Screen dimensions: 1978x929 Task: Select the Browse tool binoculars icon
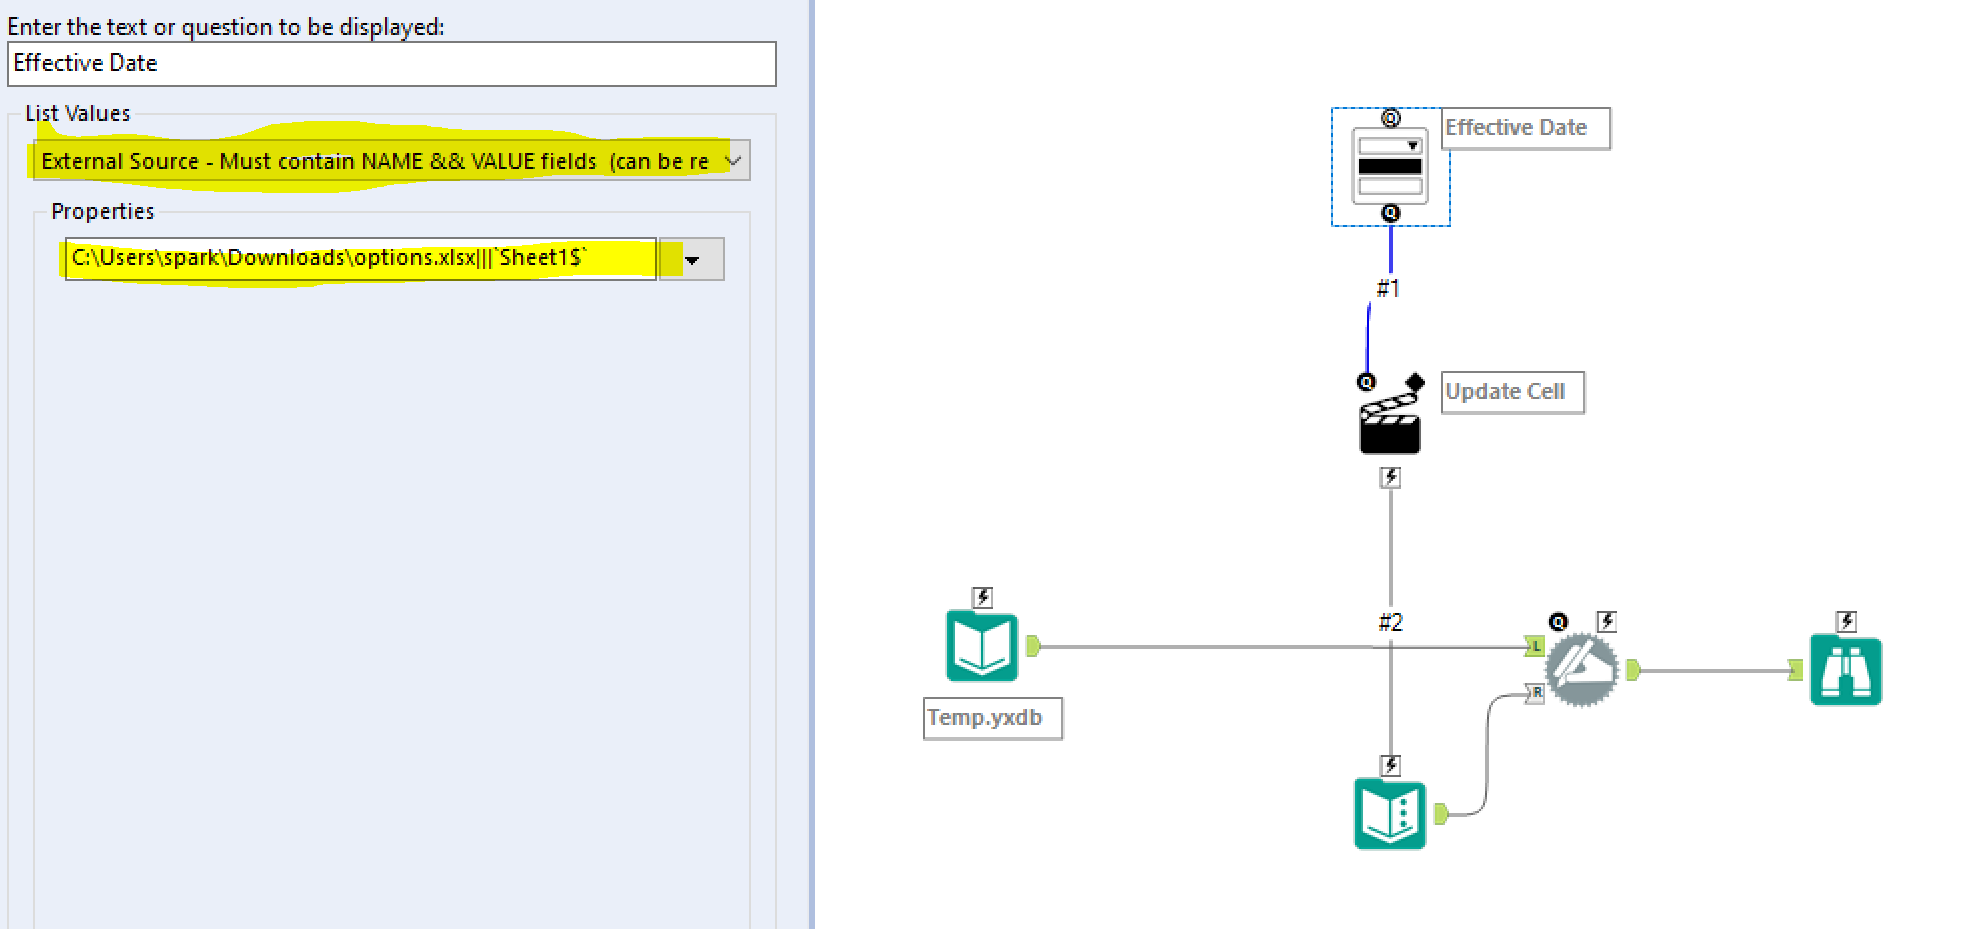coord(1846,671)
